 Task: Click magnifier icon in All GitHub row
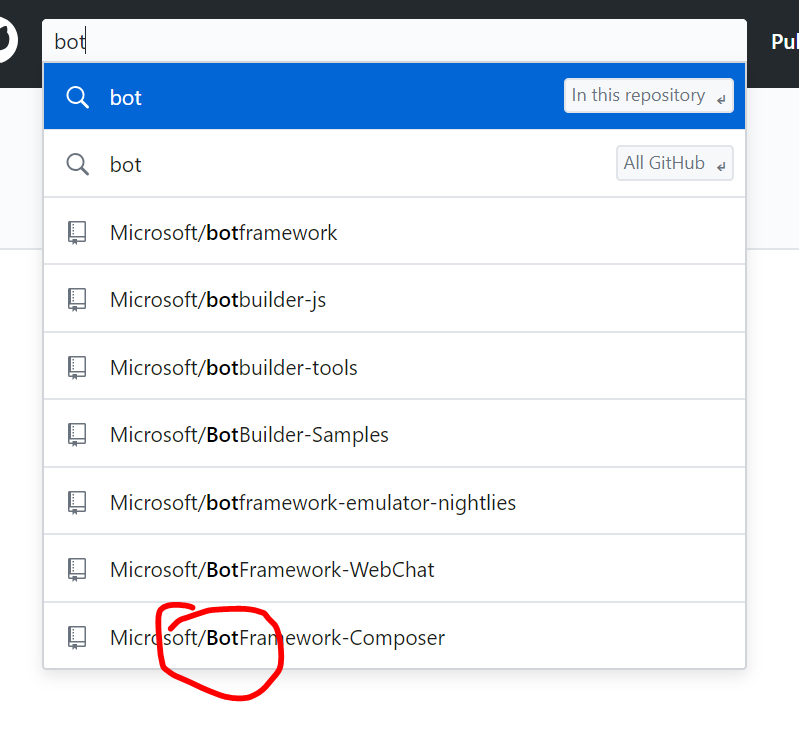point(77,164)
